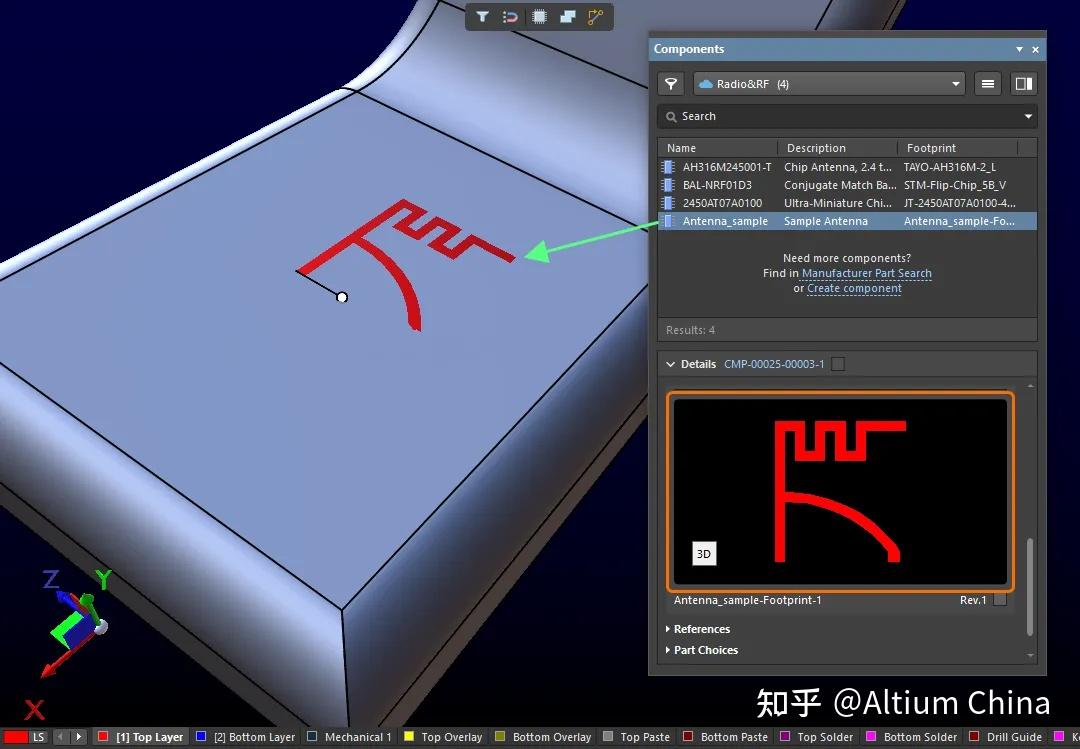Click the blue Bottom Layer color swatch
The height and width of the screenshot is (749, 1080).
tap(201, 737)
